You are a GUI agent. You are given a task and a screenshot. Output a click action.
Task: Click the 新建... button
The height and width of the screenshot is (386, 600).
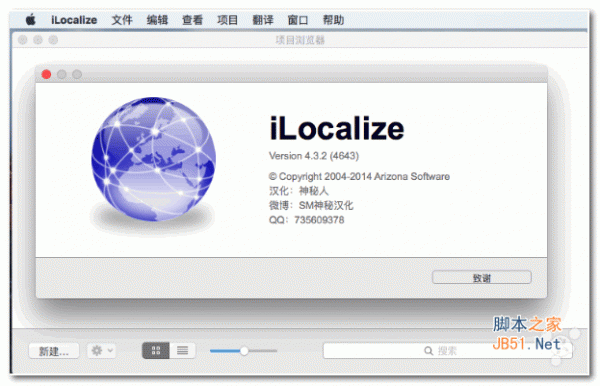[x=54, y=351]
